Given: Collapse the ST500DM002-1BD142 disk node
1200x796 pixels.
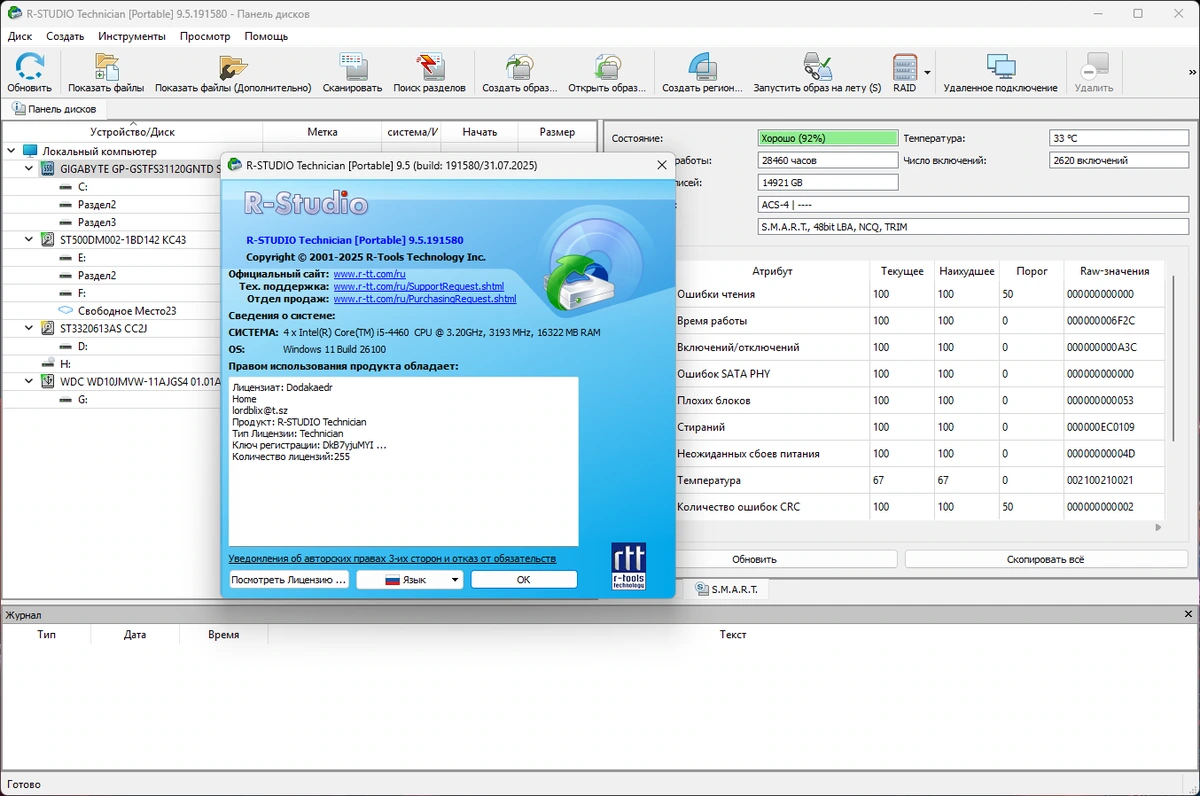Looking at the screenshot, I should [x=29, y=240].
